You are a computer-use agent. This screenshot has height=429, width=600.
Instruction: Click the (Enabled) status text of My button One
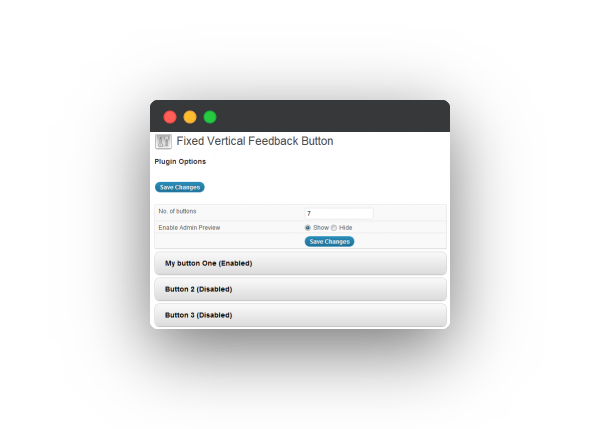point(235,263)
